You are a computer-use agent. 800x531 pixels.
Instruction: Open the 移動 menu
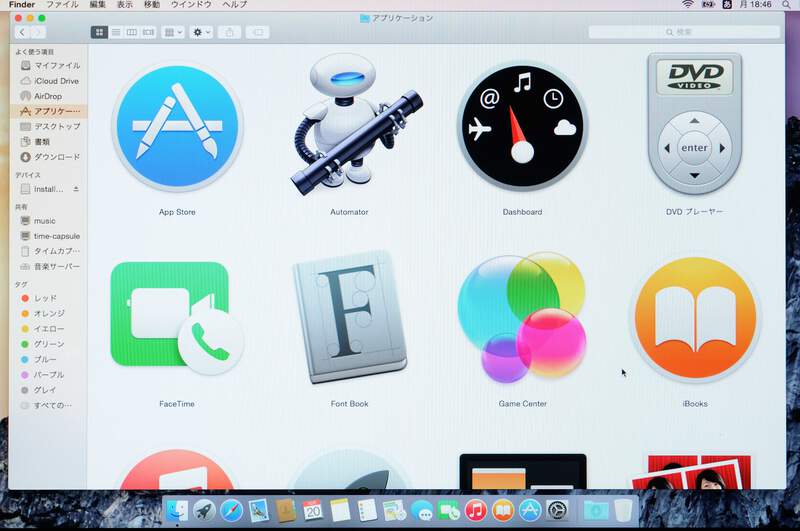152,5
